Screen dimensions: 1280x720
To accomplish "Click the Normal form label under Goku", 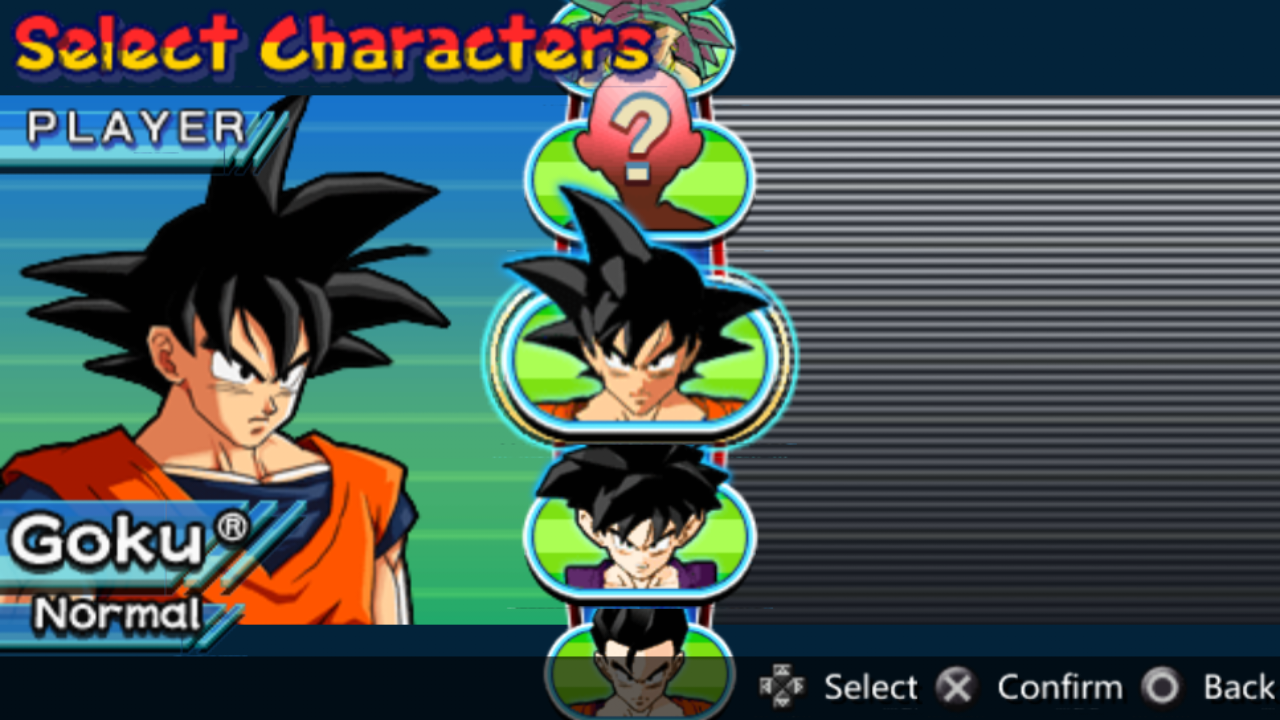I will tap(118, 614).
